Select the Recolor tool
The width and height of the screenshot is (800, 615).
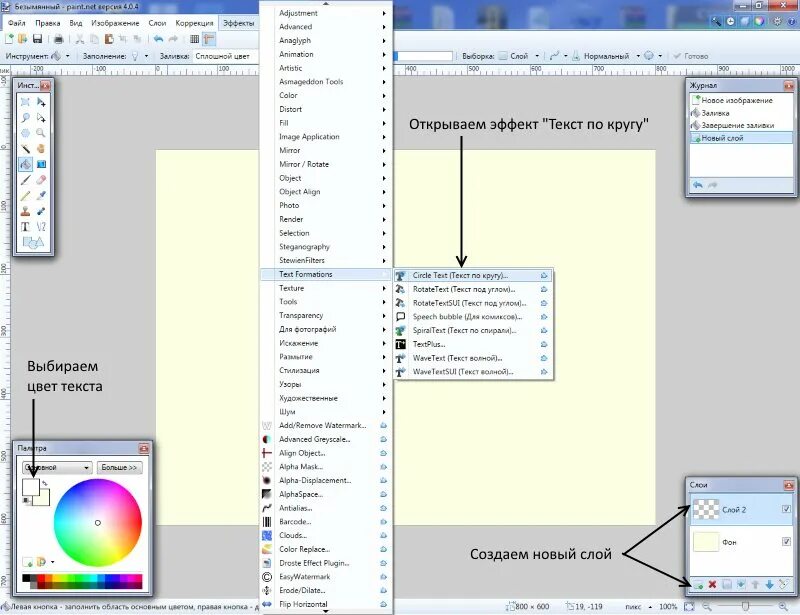(41, 211)
